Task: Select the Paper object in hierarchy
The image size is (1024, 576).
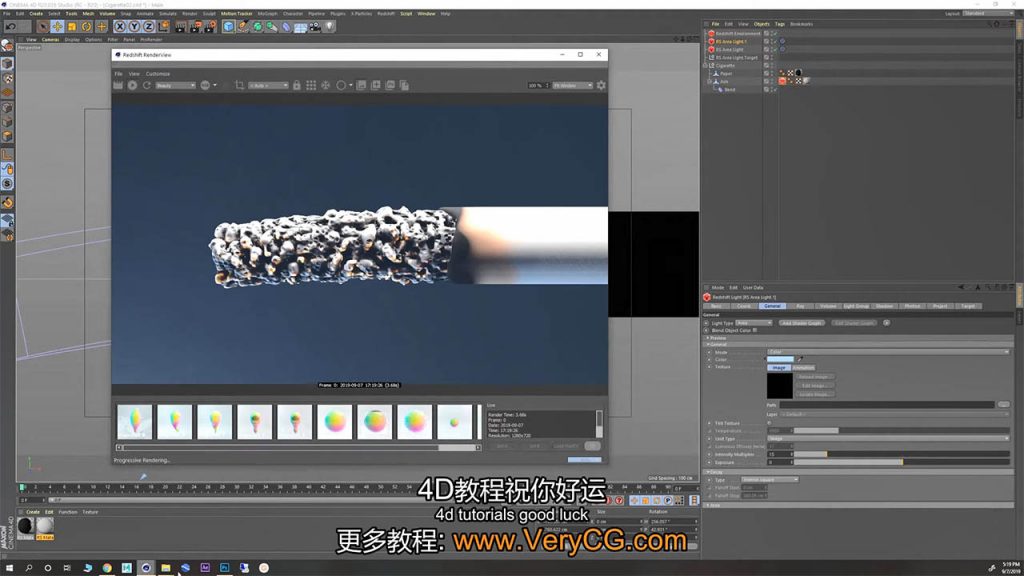Action: click(x=726, y=74)
